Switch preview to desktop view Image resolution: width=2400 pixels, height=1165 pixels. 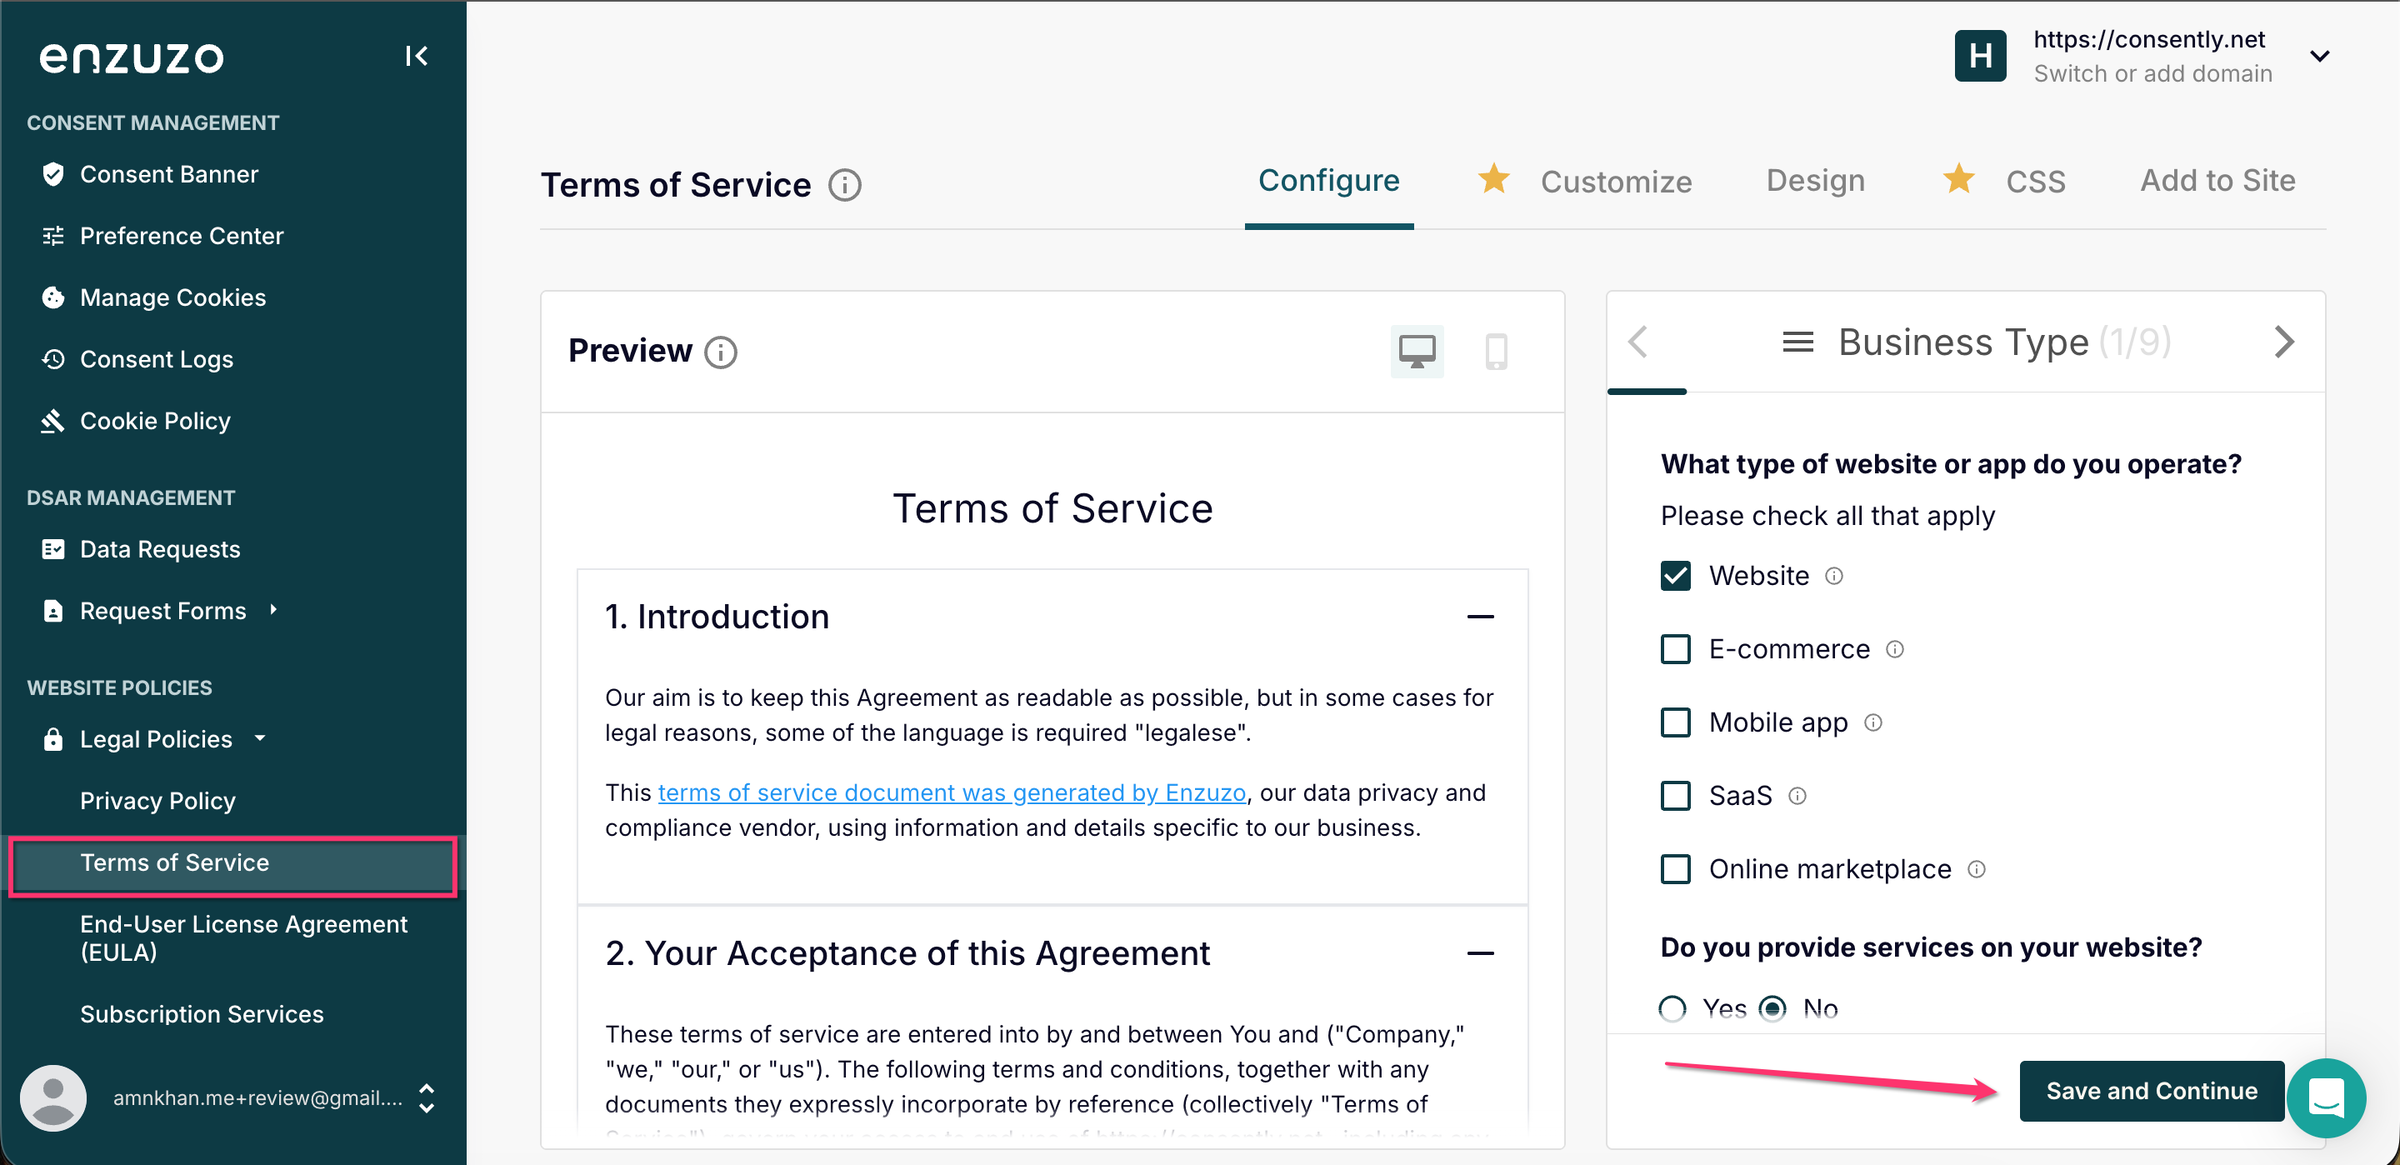(x=1417, y=351)
